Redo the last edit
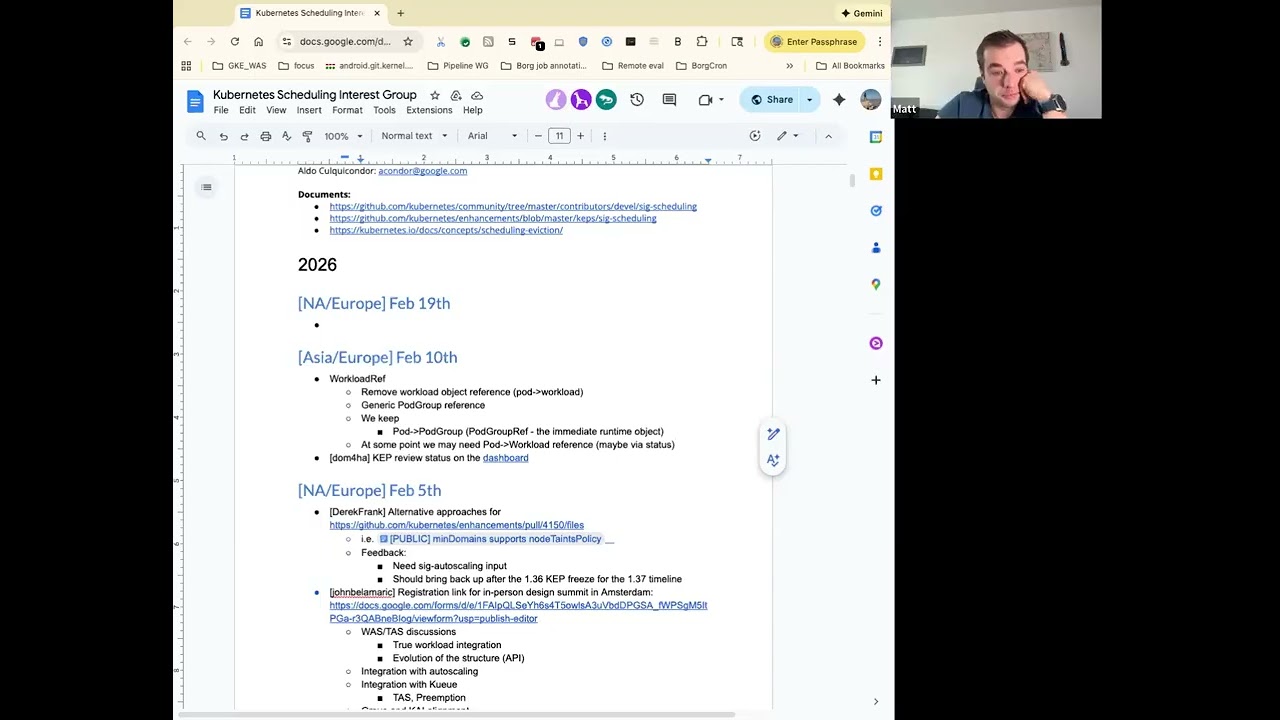1280x720 pixels. pos(244,136)
